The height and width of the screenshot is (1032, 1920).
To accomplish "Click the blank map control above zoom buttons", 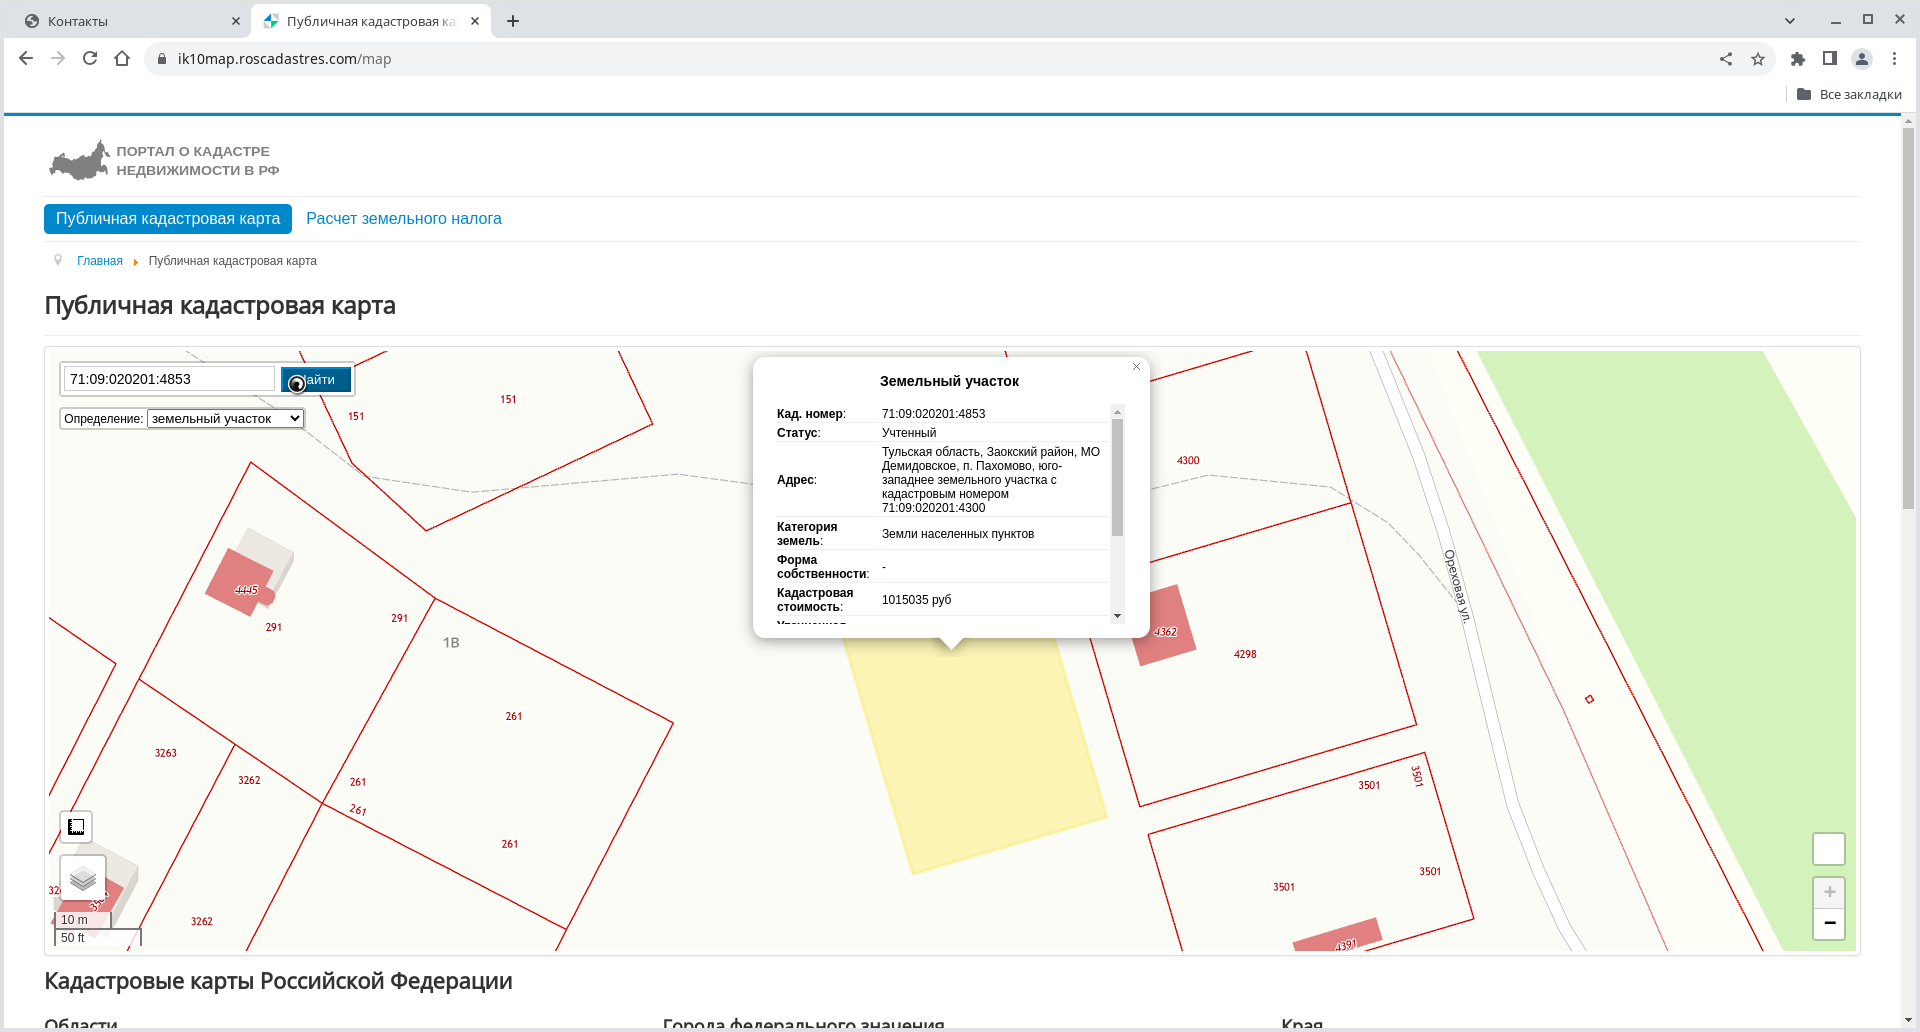I will pos(1829,849).
